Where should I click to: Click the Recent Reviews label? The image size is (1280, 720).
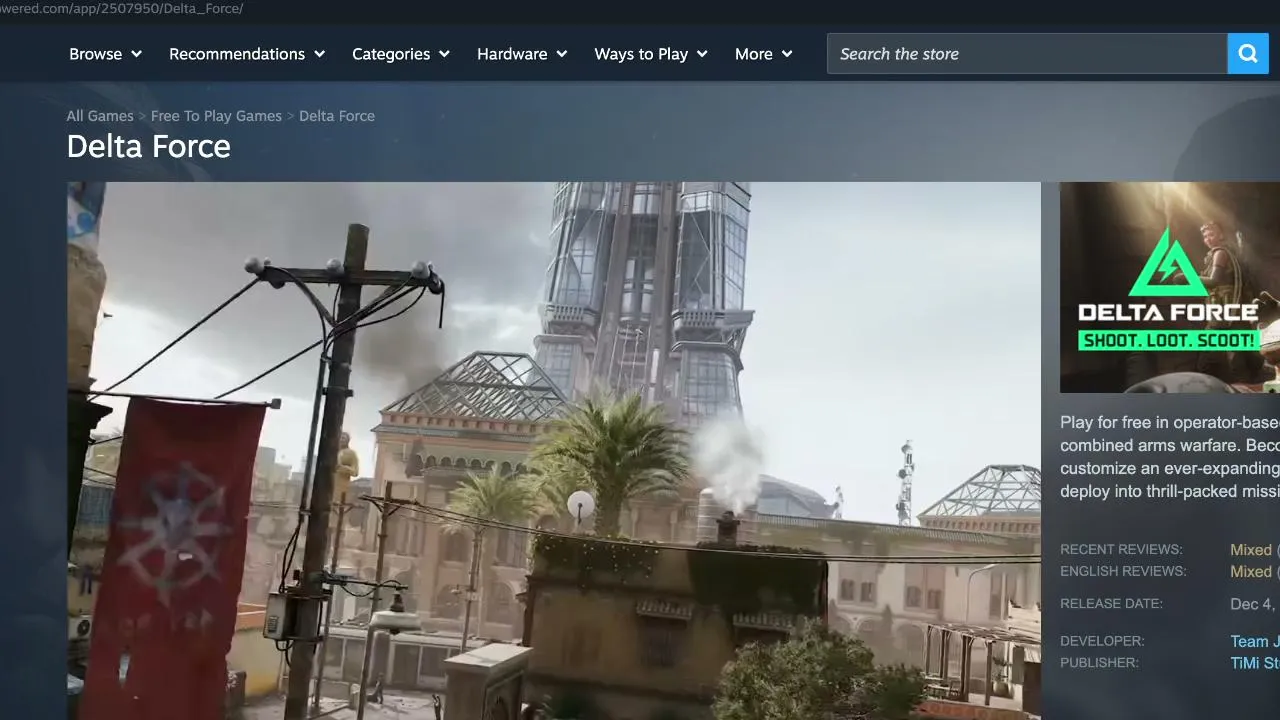(x=1121, y=550)
